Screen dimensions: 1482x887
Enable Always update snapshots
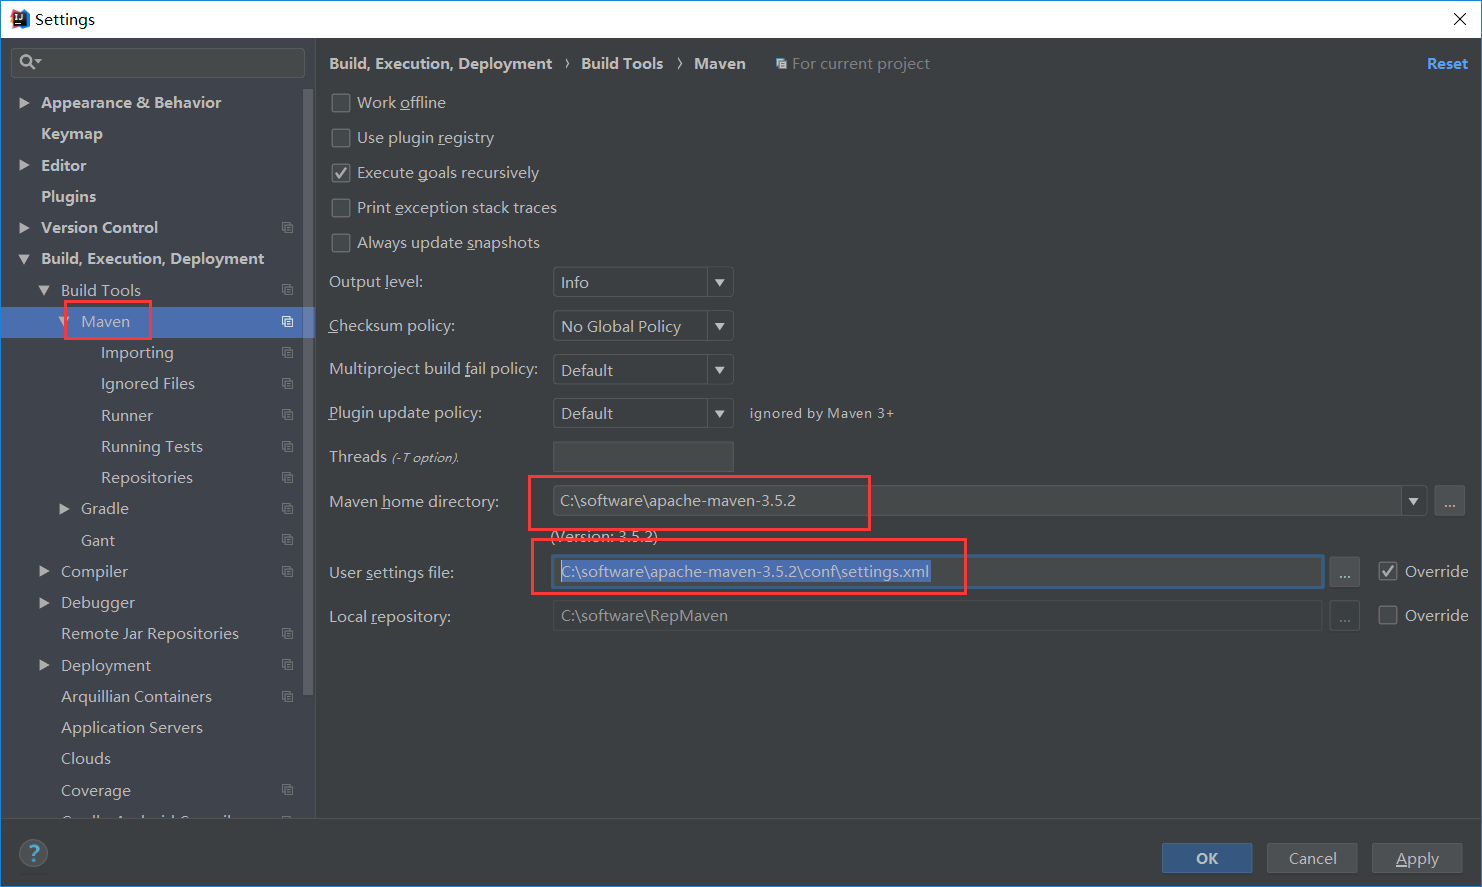pos(341,243)
